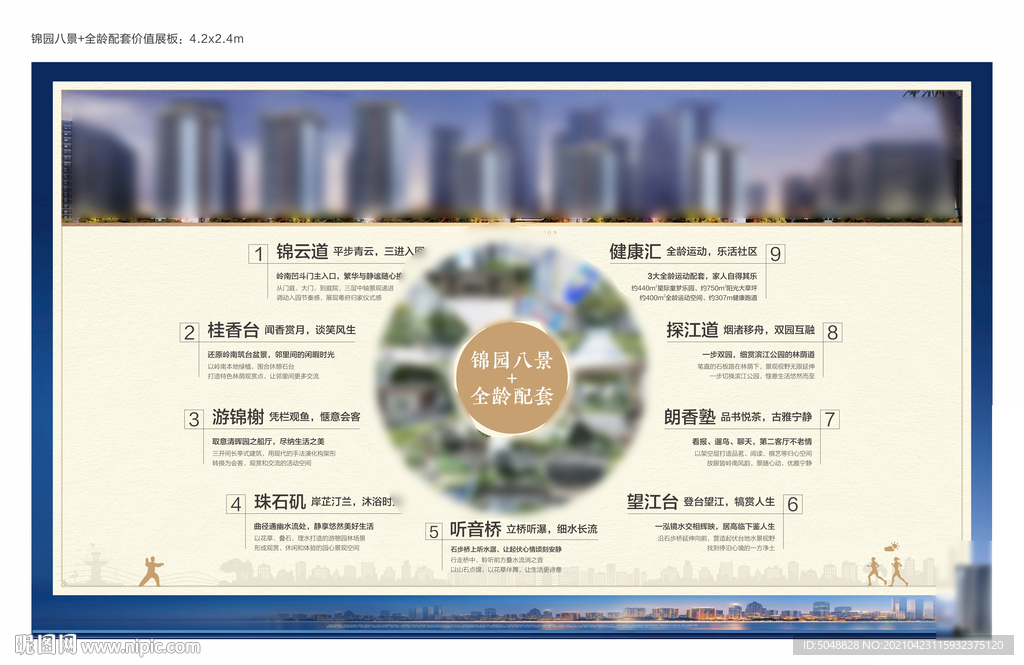Select the subtitle 全龄运动，乐活社区
The width and height of the screenshot is (1024, 665).
click(x=712, y=251)
